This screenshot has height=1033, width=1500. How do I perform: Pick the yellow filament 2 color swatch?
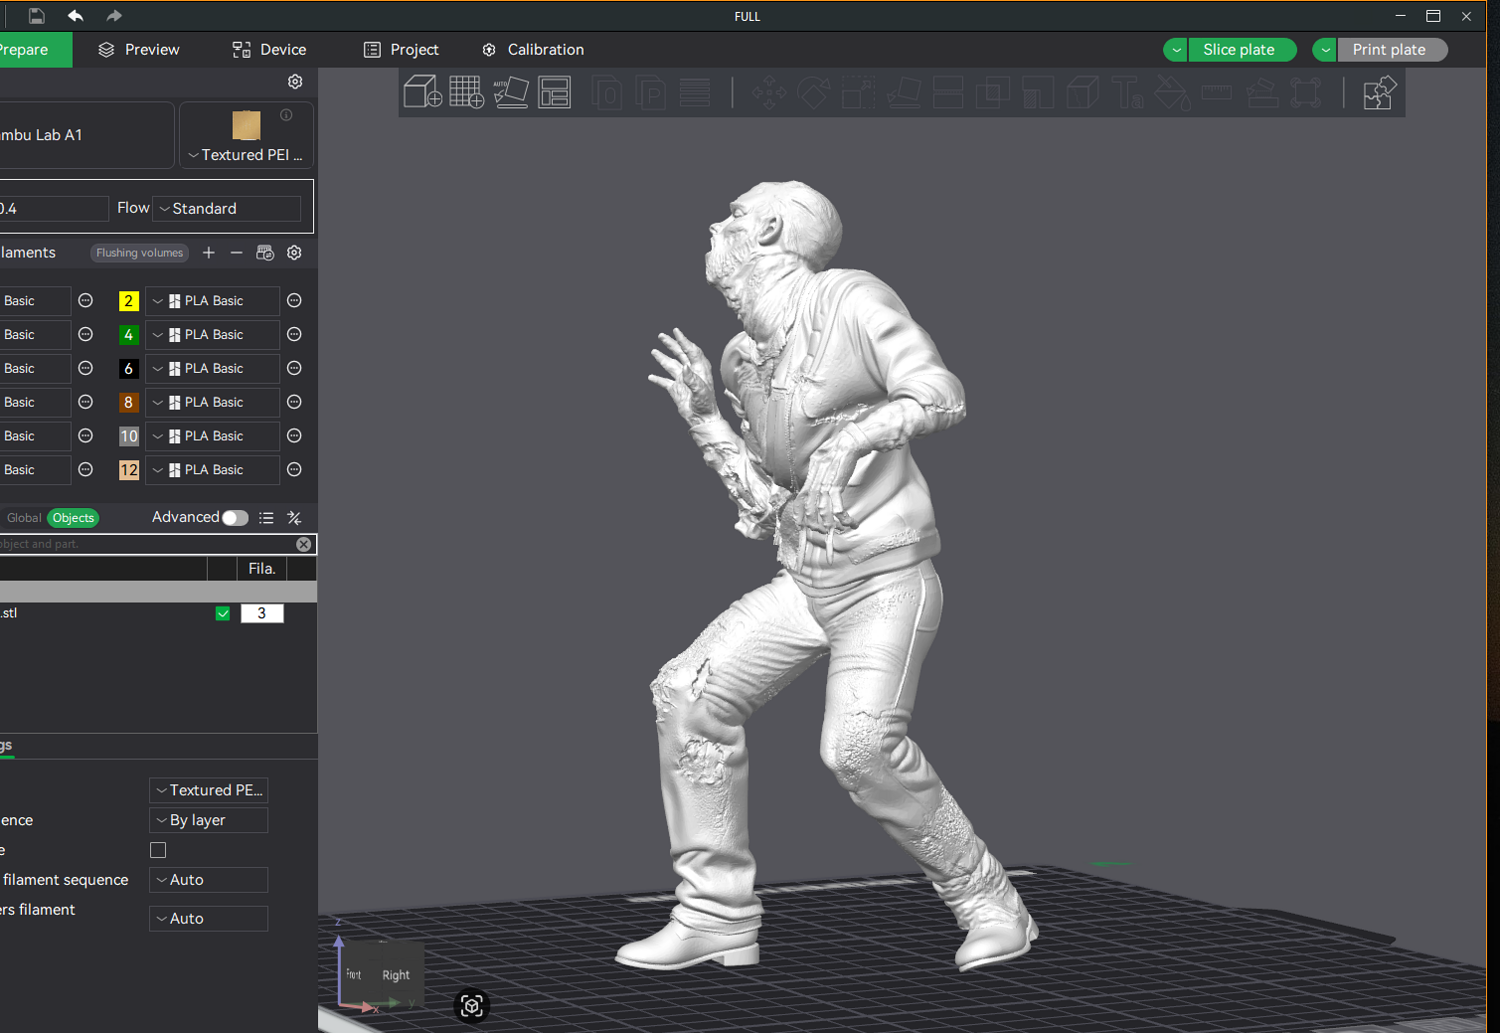pyautogui.click(x=129, y=301)
